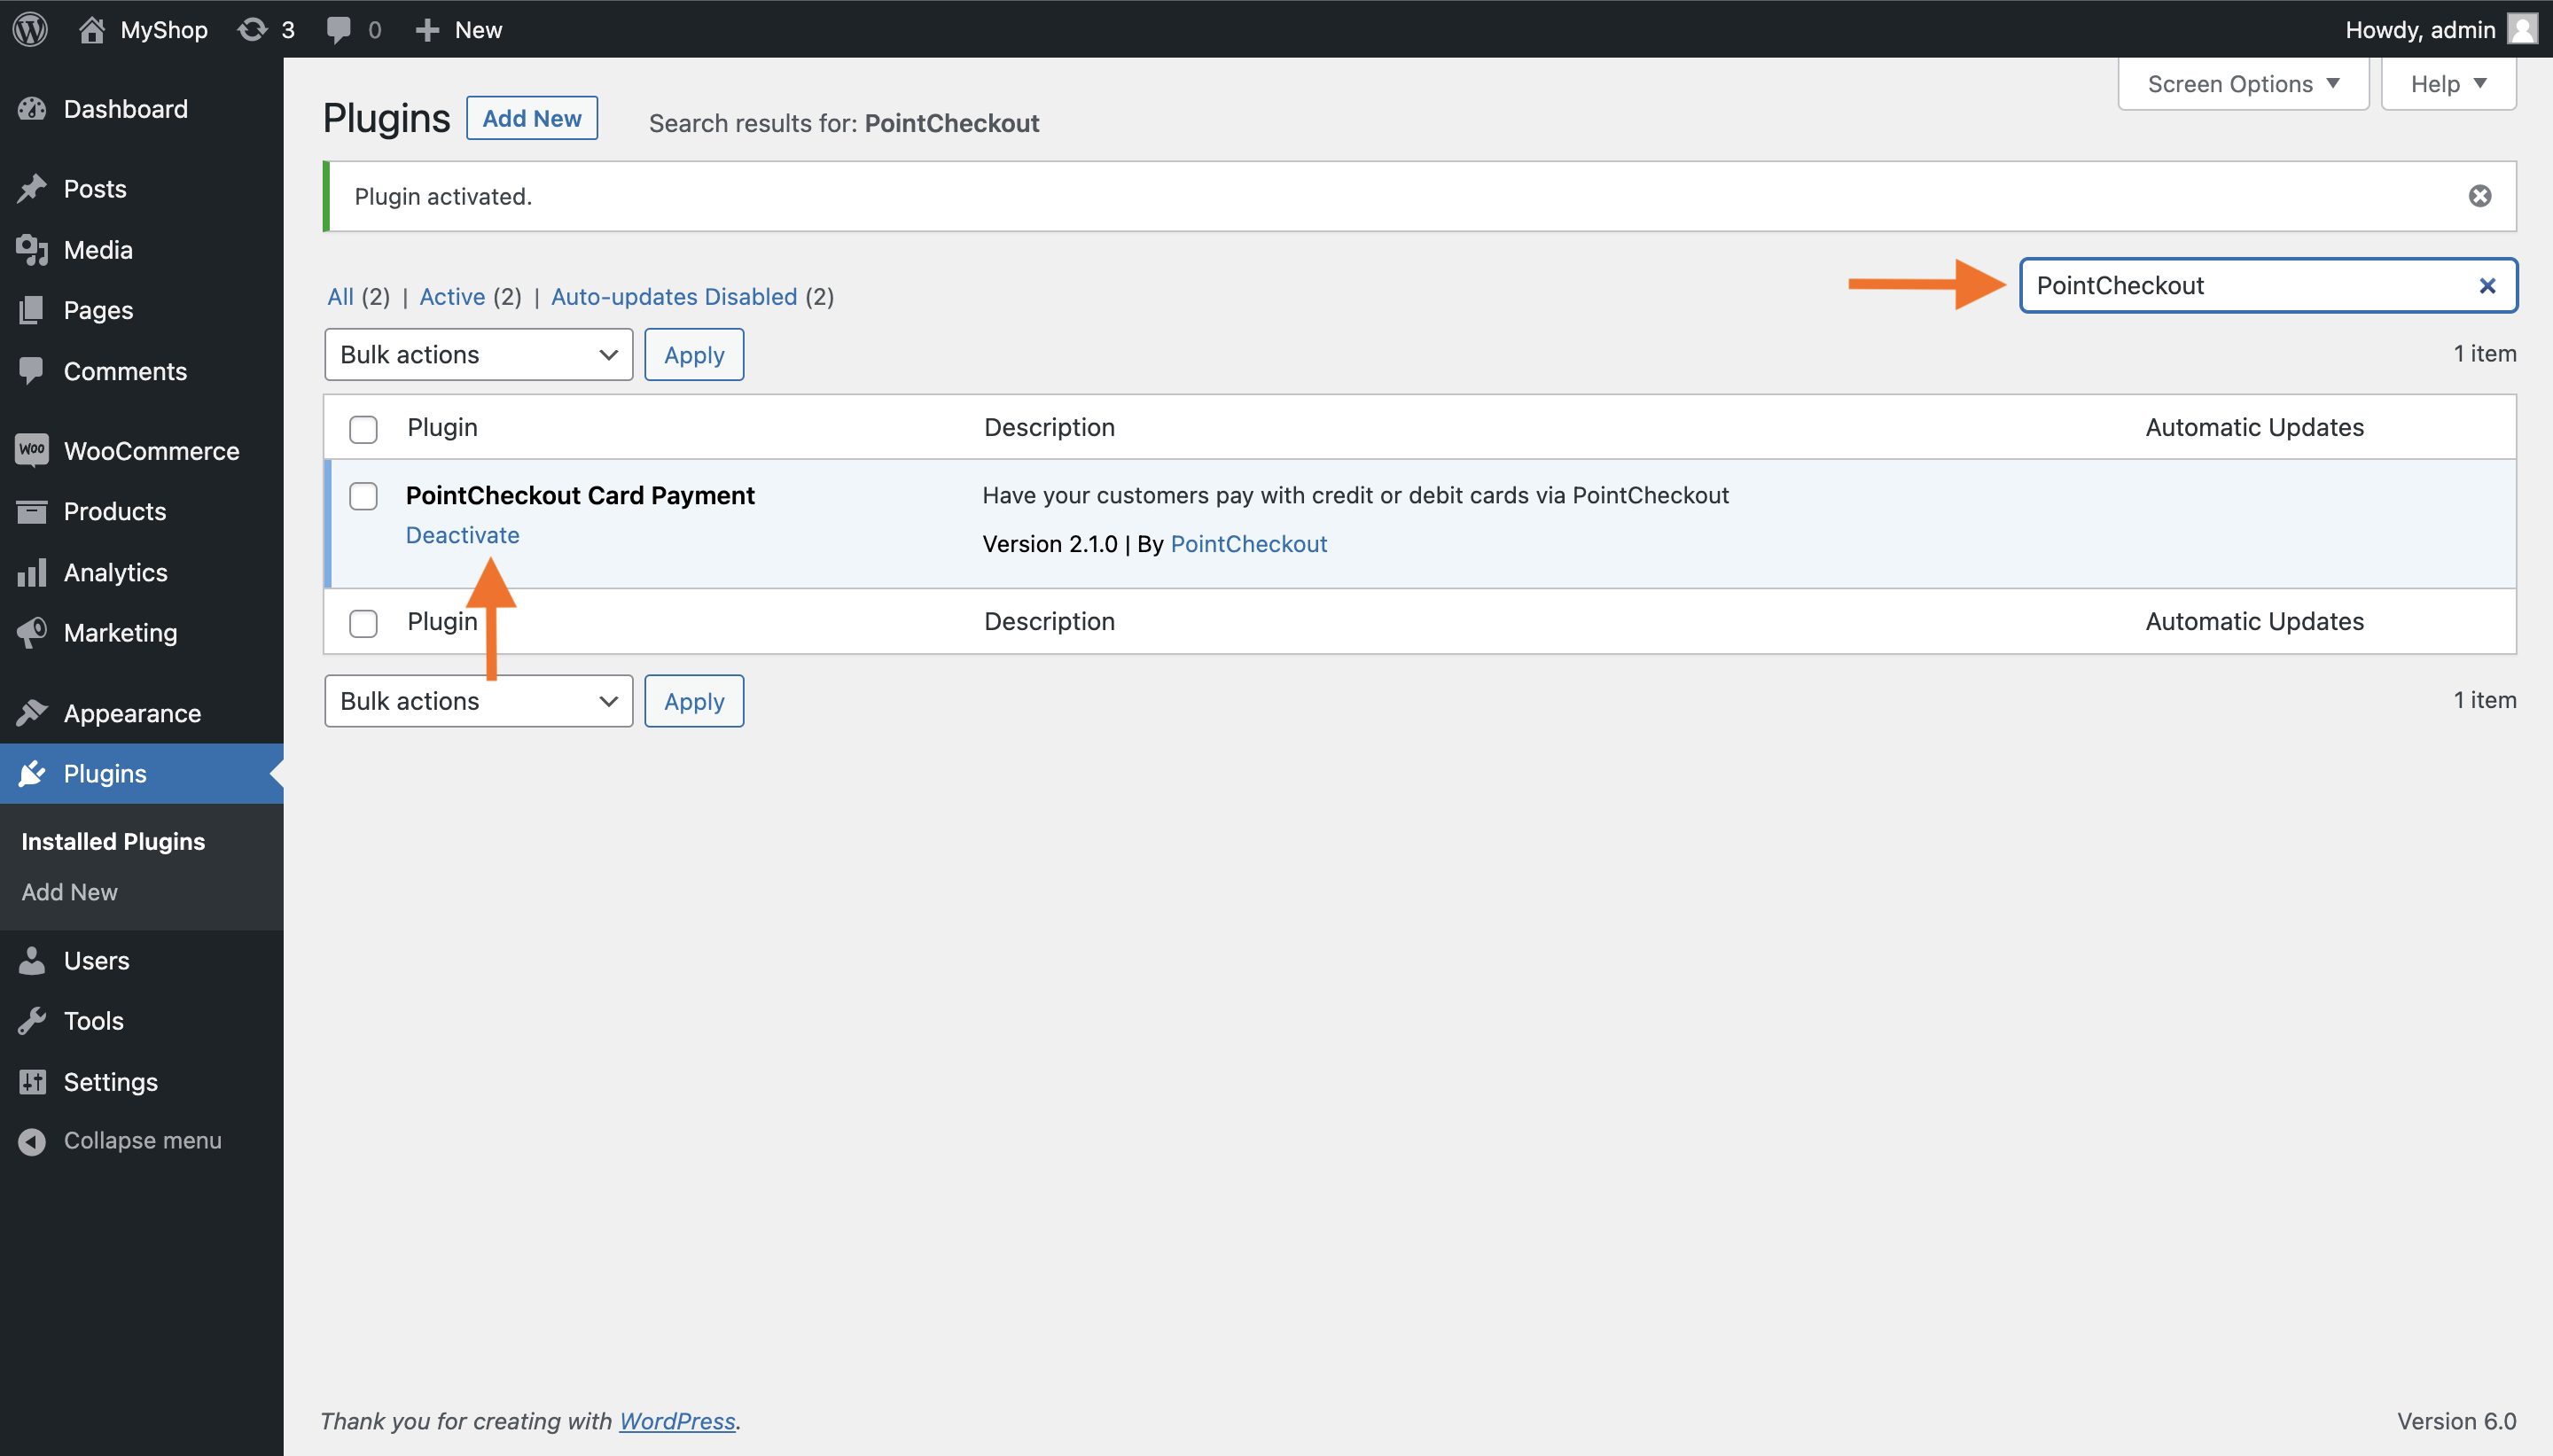Go to WooCommerce menu label
Image resolution: width=2553 pixels, height=1456 pixels.
[x=152, y=451]
